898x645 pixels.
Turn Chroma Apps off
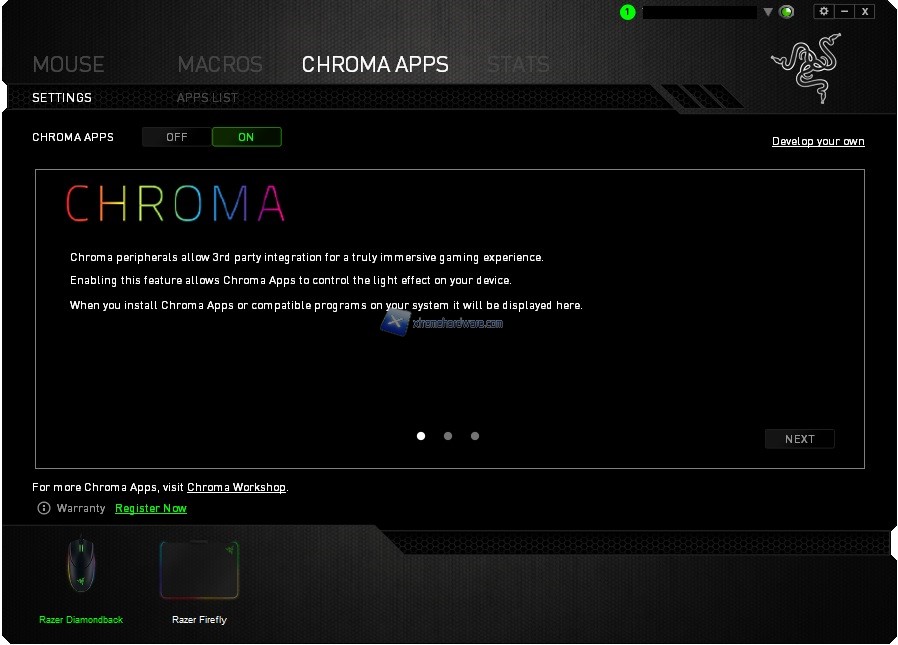pyautogui.click(x=176, y=137)
